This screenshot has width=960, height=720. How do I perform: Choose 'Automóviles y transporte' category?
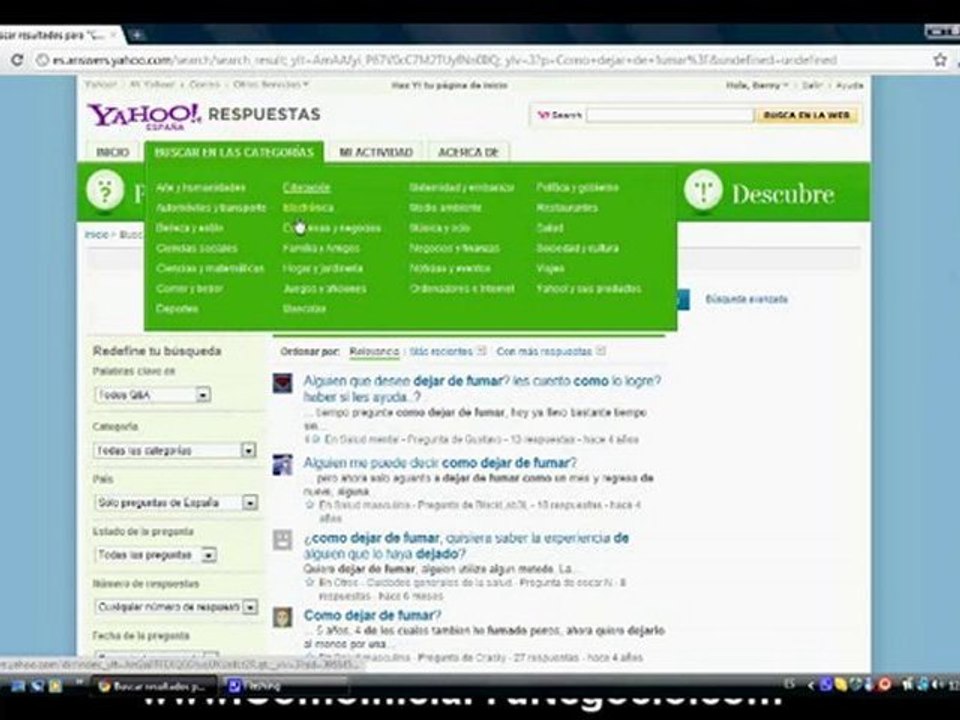pos(211,208)
